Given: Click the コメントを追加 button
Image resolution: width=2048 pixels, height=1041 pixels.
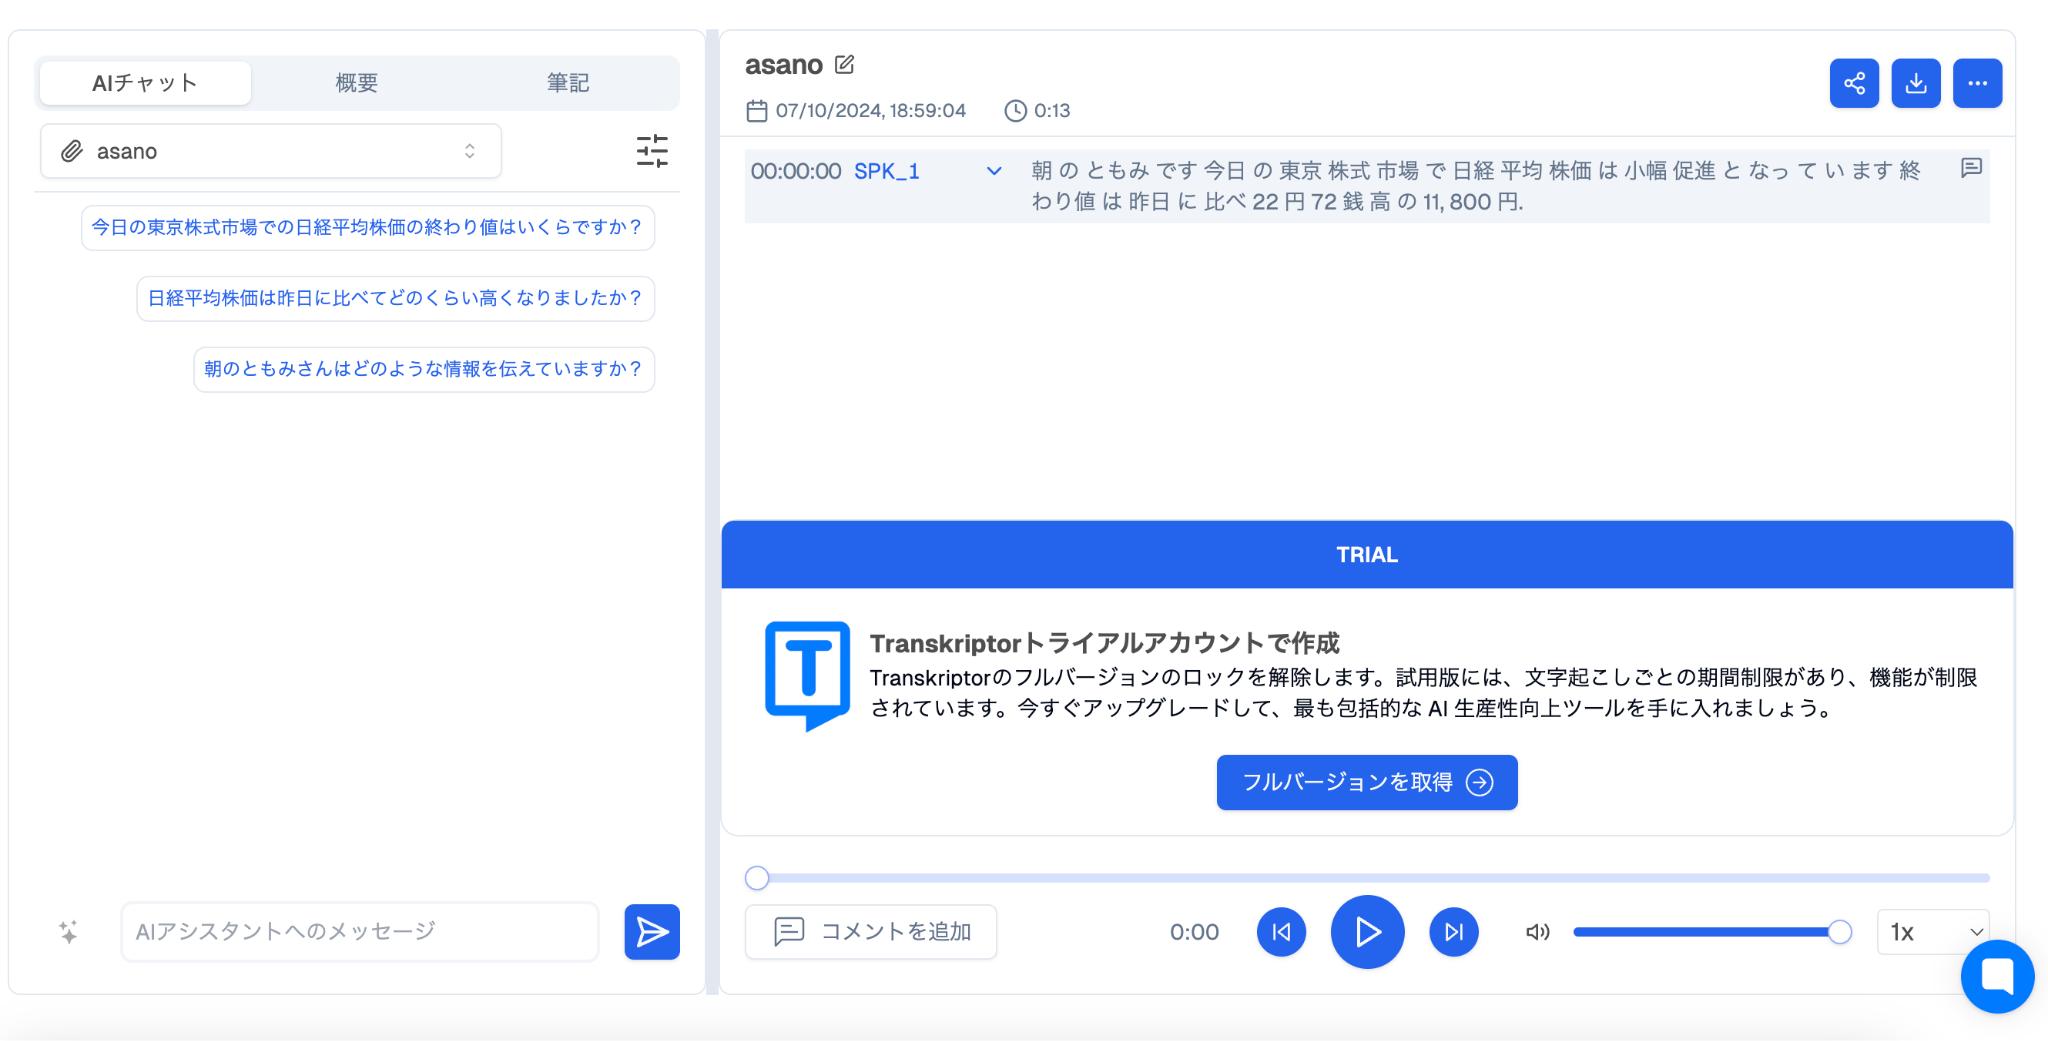Looking at the screenshot, I should (871, 932).
